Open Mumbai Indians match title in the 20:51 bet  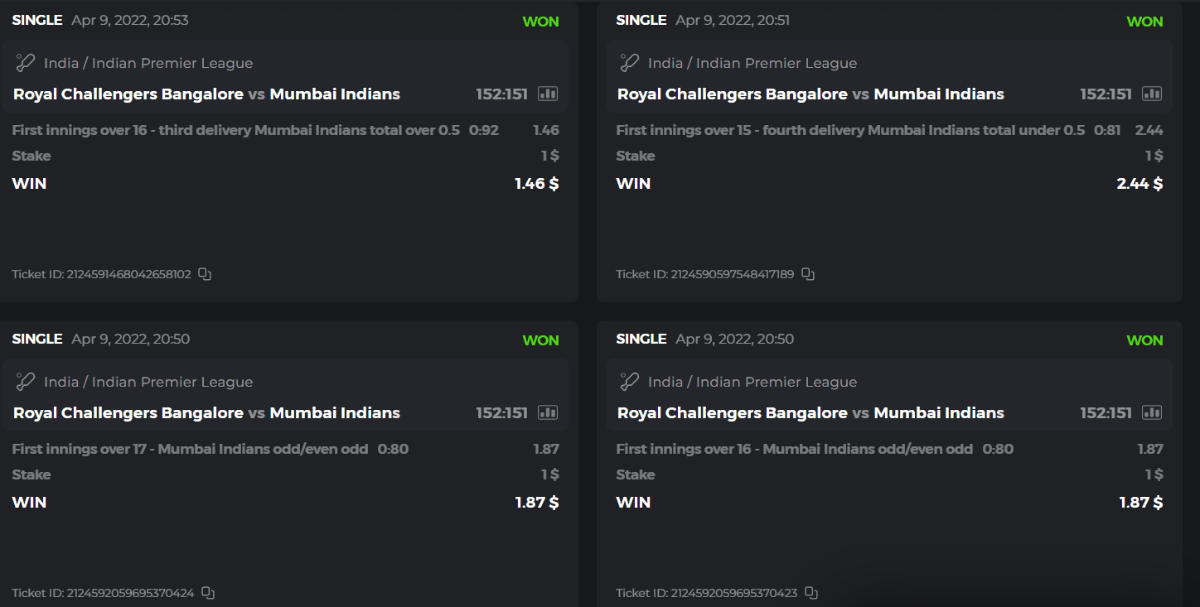pyautogui.click(x=938, y=94)
